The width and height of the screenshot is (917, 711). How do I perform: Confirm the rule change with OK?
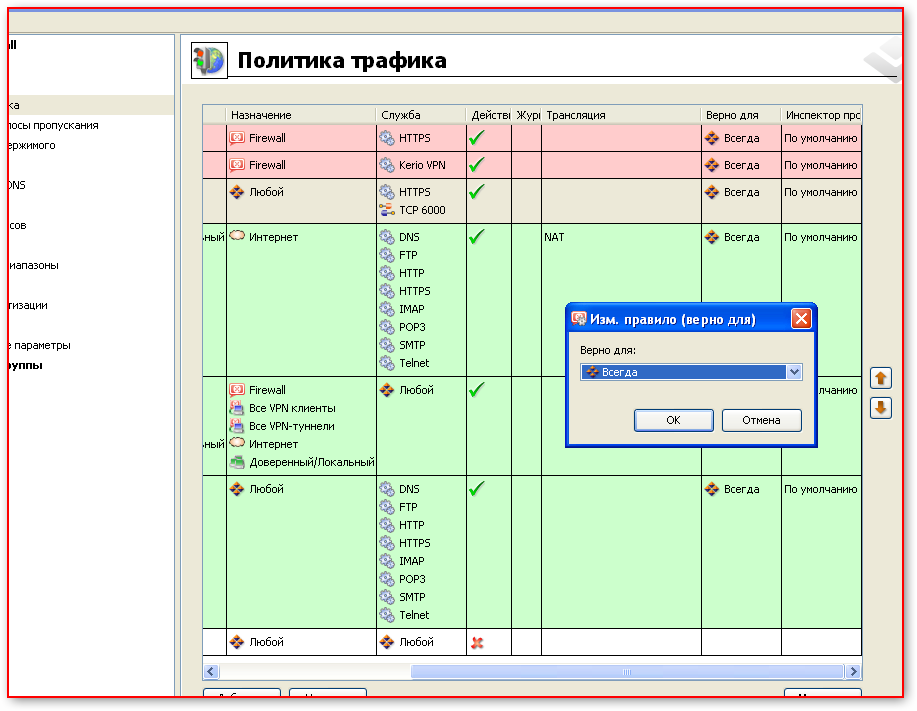tap(674, 420)
